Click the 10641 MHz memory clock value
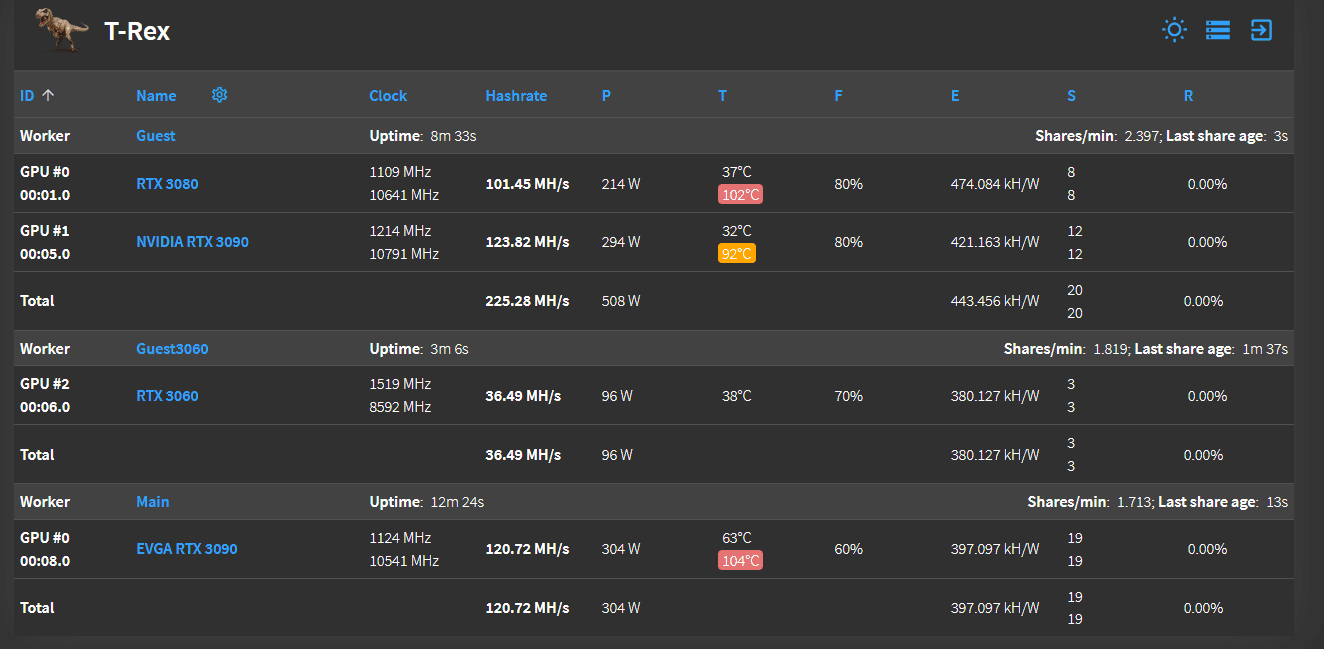 pos(404,195)
